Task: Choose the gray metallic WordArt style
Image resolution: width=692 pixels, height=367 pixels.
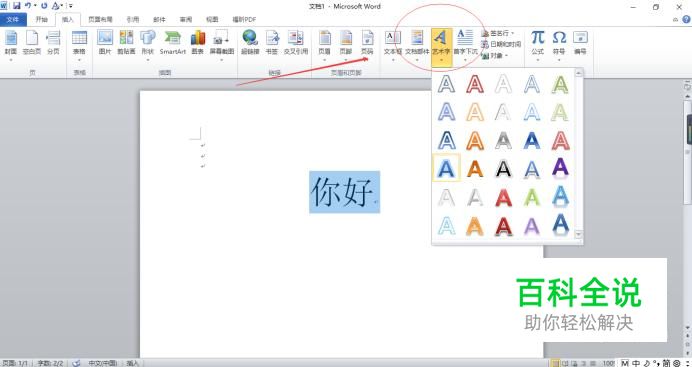Action: 503,140
